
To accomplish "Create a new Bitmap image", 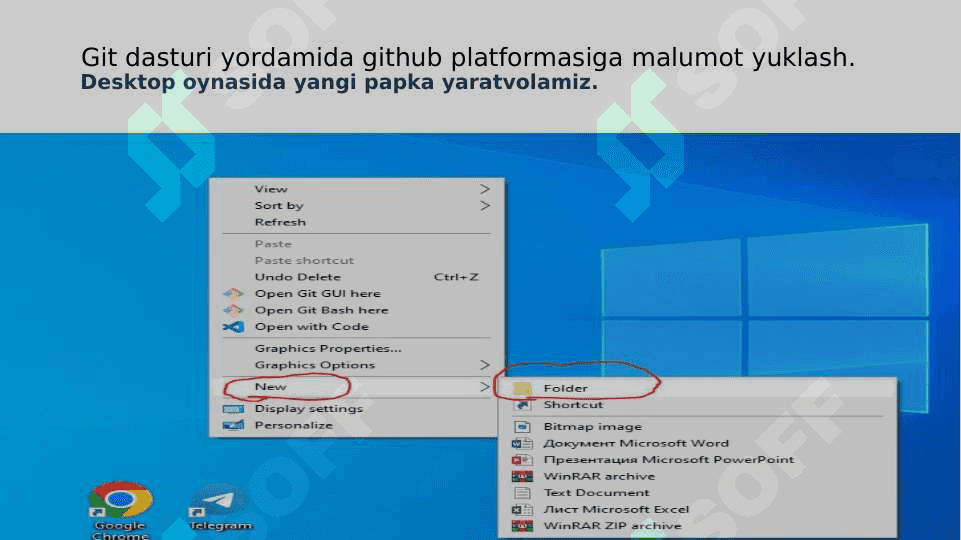I will tap(698, 427).
